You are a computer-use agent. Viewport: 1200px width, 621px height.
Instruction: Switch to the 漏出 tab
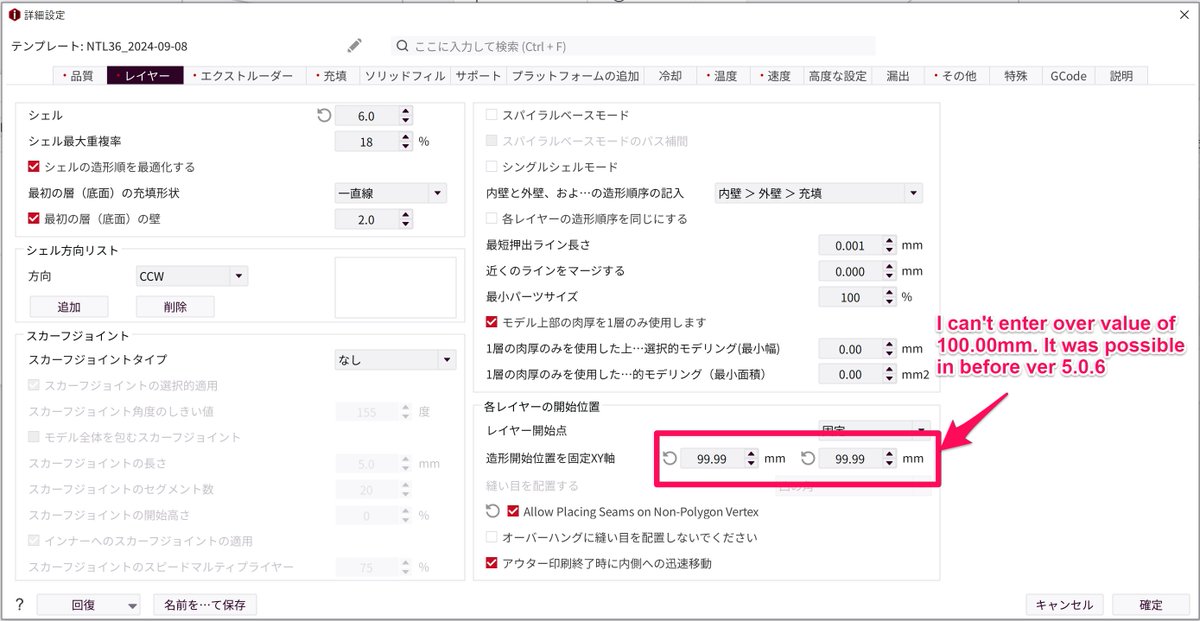click(x=897, y=76)
